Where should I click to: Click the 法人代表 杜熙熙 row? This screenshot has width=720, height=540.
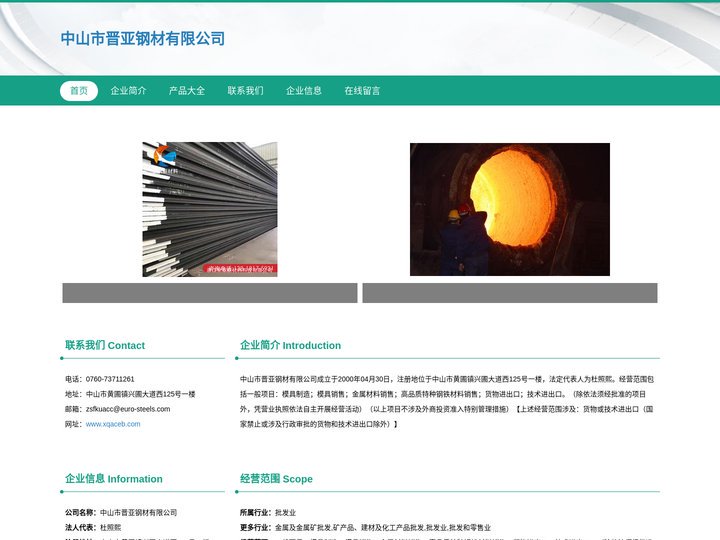pyautogui.click(x=93, y=528)
